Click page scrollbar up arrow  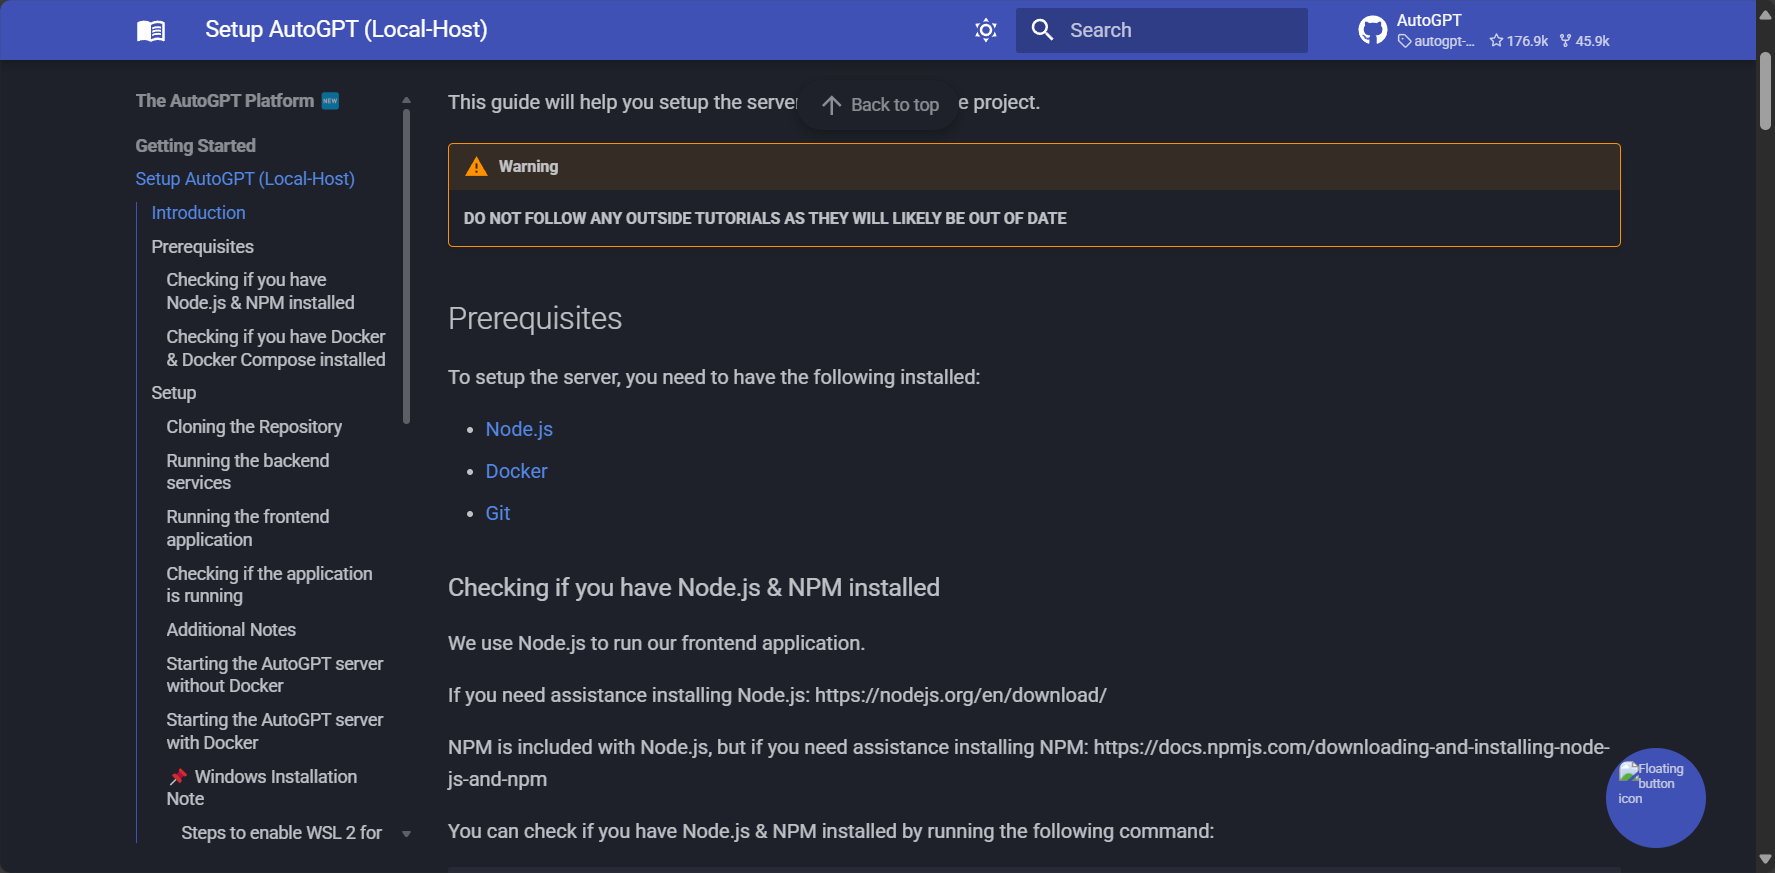click(1765, 14)
